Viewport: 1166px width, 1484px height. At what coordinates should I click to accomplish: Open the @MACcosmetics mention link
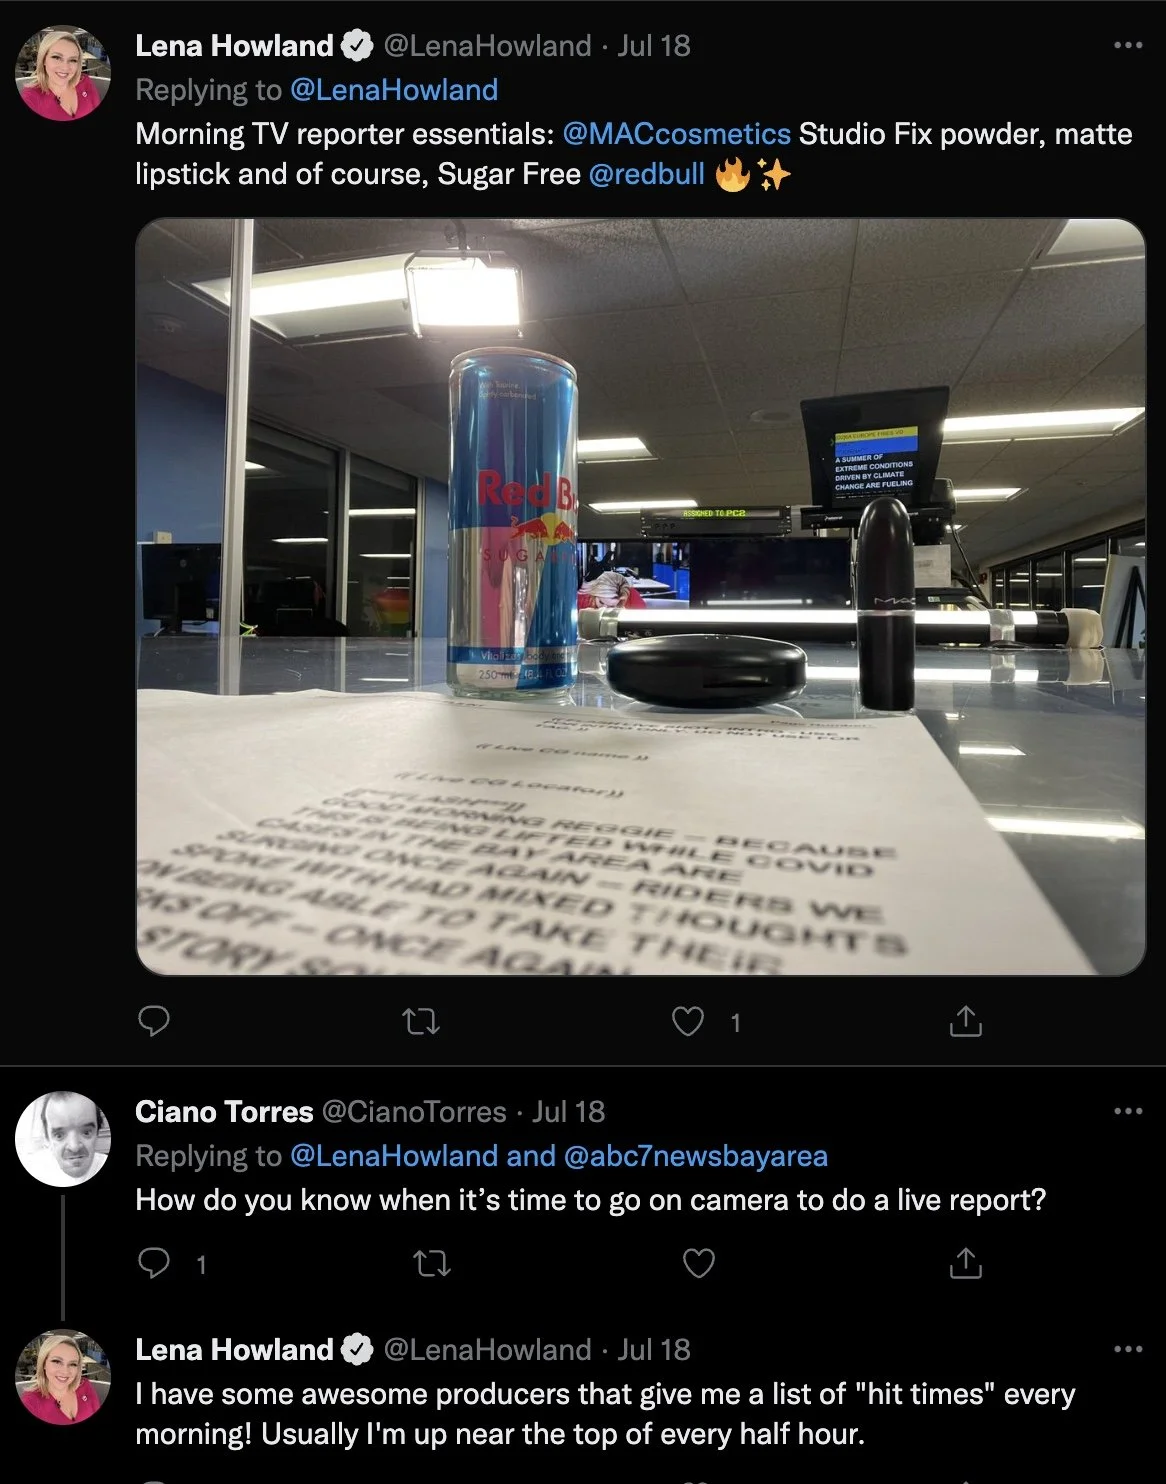677,134
